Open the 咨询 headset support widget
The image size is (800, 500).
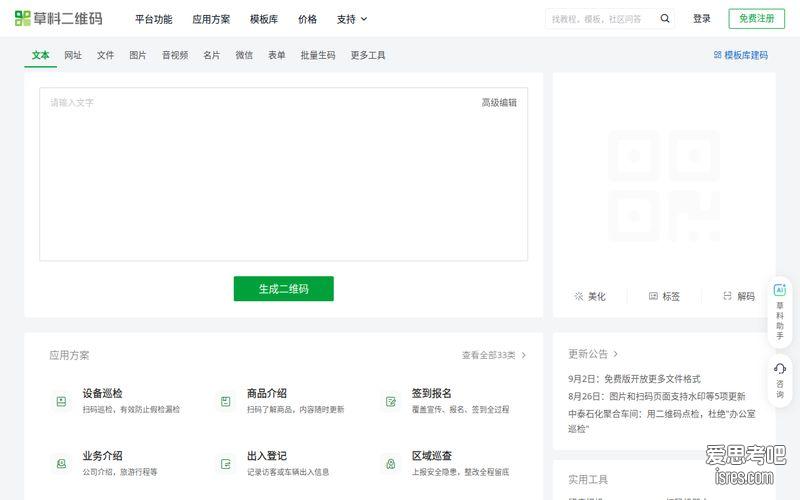[780, 381]
